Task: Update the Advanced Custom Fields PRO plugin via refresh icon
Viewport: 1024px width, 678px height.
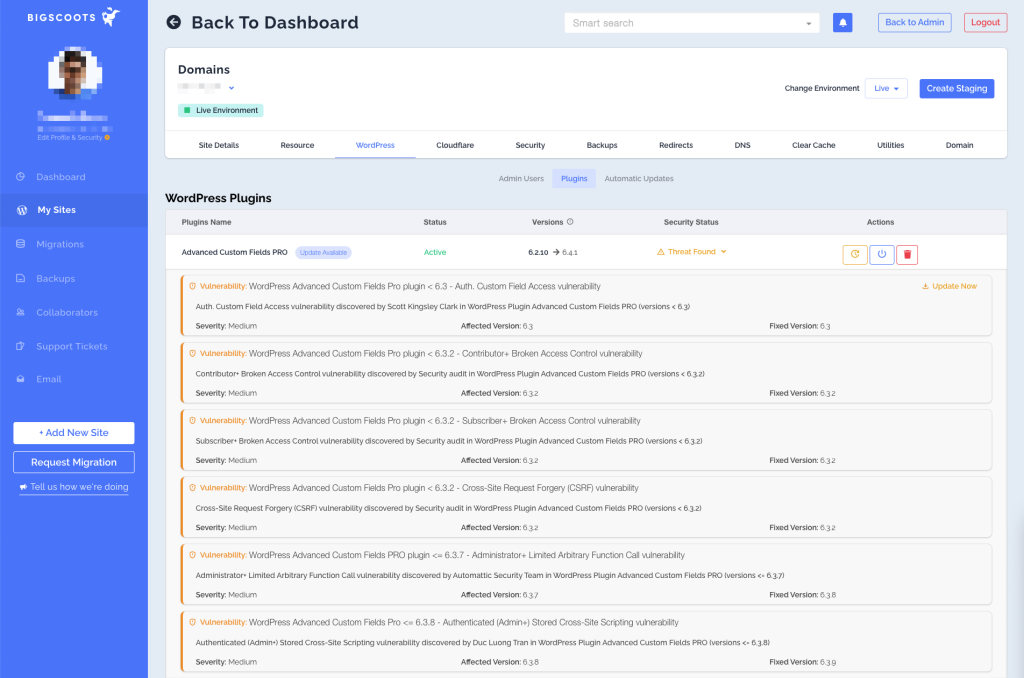Action: point(855,255)
